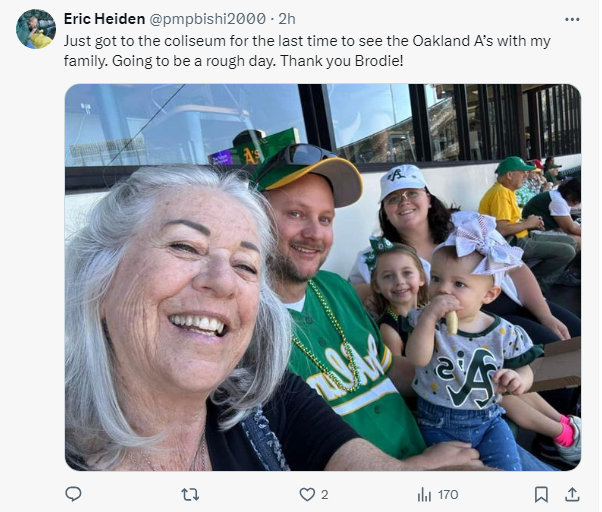
Task: Open view analytics via the bar chart icon
Action: (x=424, y=494)
